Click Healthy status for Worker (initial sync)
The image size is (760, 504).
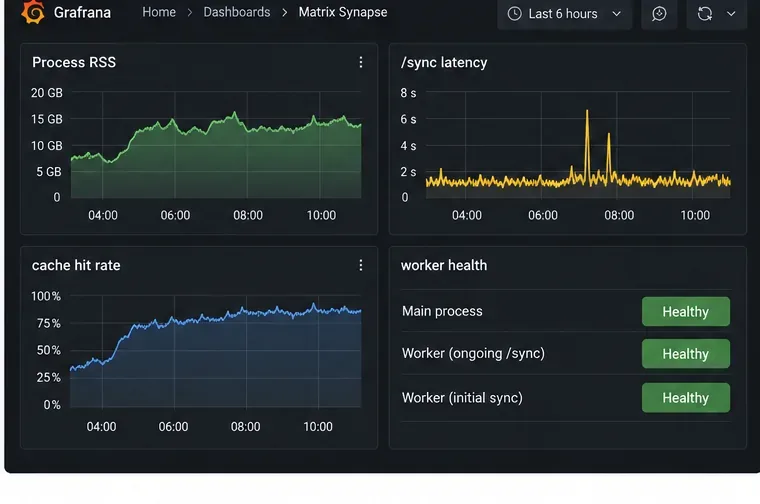(685, 398)
